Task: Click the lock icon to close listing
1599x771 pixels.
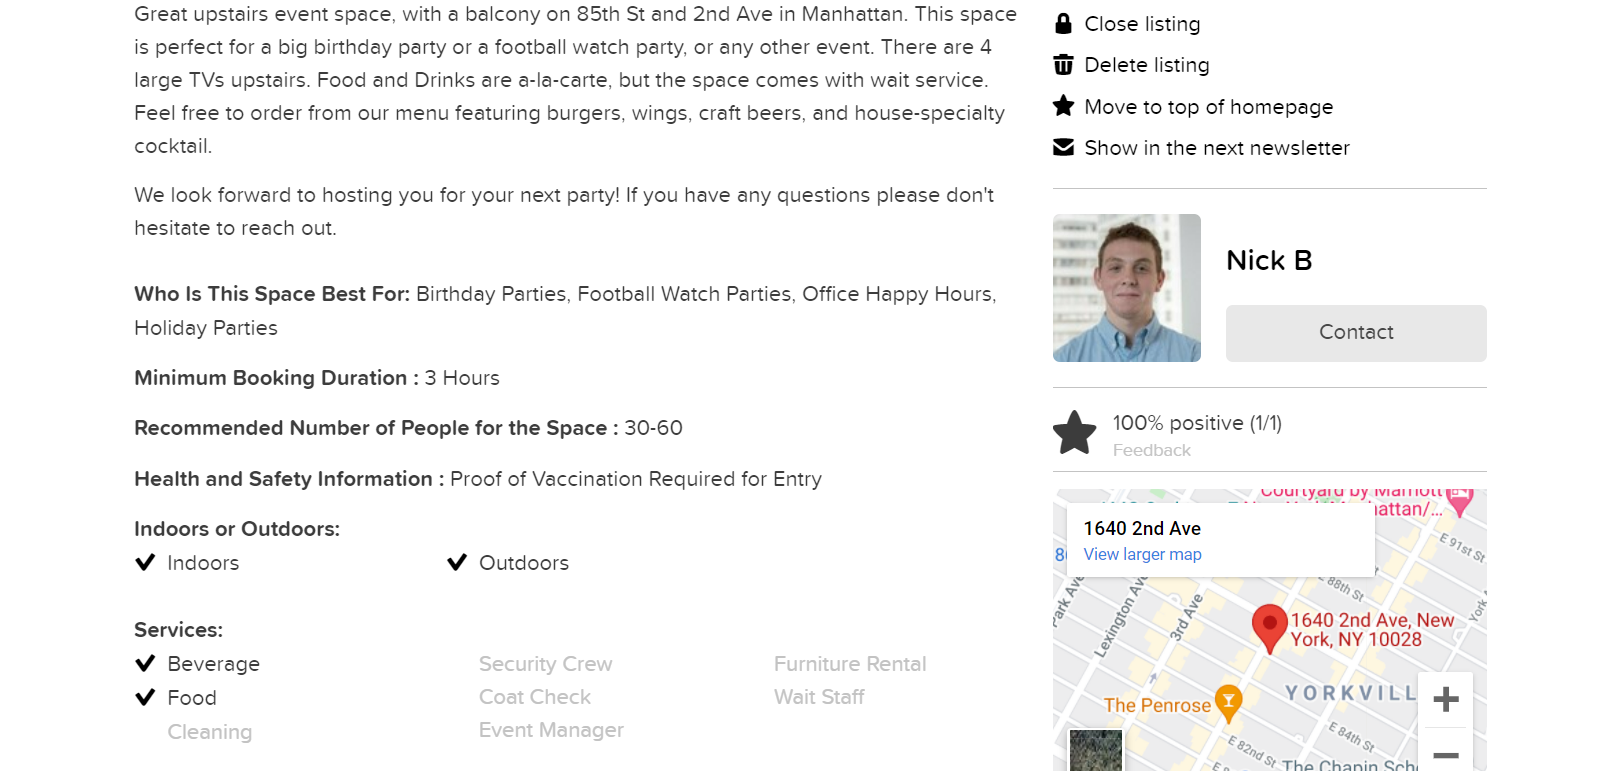Action: [1063, 23]
